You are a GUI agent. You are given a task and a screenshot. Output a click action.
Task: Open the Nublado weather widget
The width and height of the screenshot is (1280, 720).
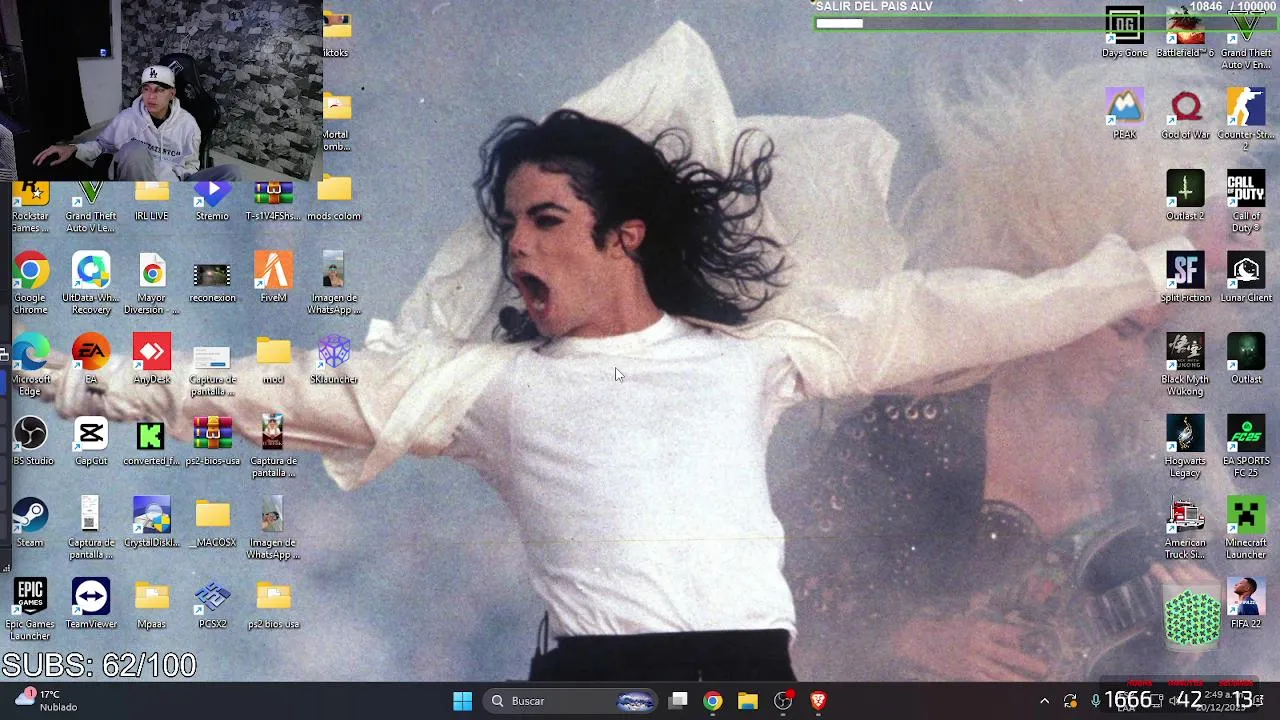point(46,700)
